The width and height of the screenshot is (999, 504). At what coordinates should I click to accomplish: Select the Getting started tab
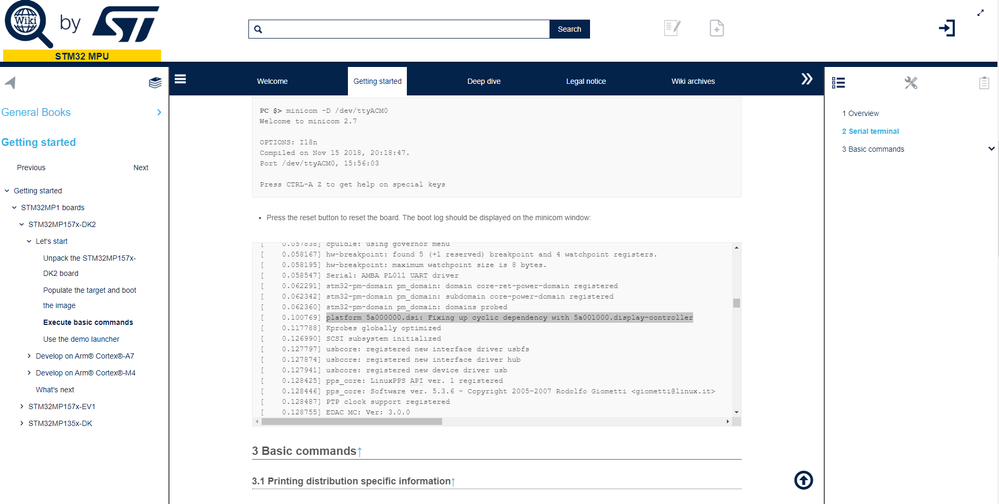377,82
